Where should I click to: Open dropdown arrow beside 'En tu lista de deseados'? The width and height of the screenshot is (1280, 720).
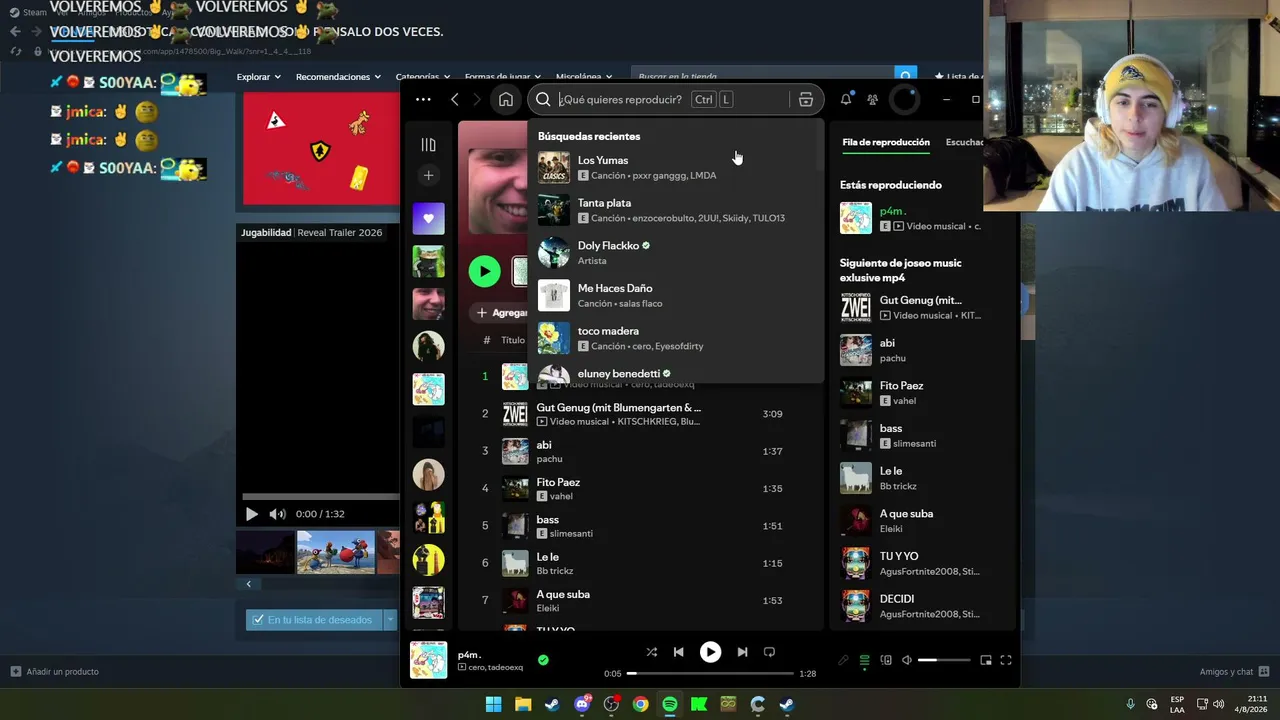pyautogui.click(x=390, y=620)
